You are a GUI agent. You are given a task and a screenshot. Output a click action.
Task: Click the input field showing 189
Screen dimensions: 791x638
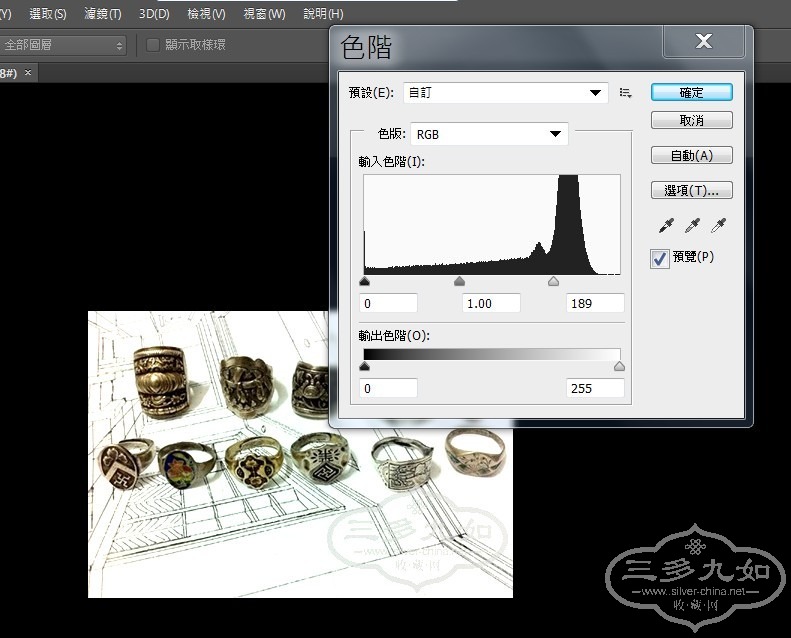tap(595, 304)
